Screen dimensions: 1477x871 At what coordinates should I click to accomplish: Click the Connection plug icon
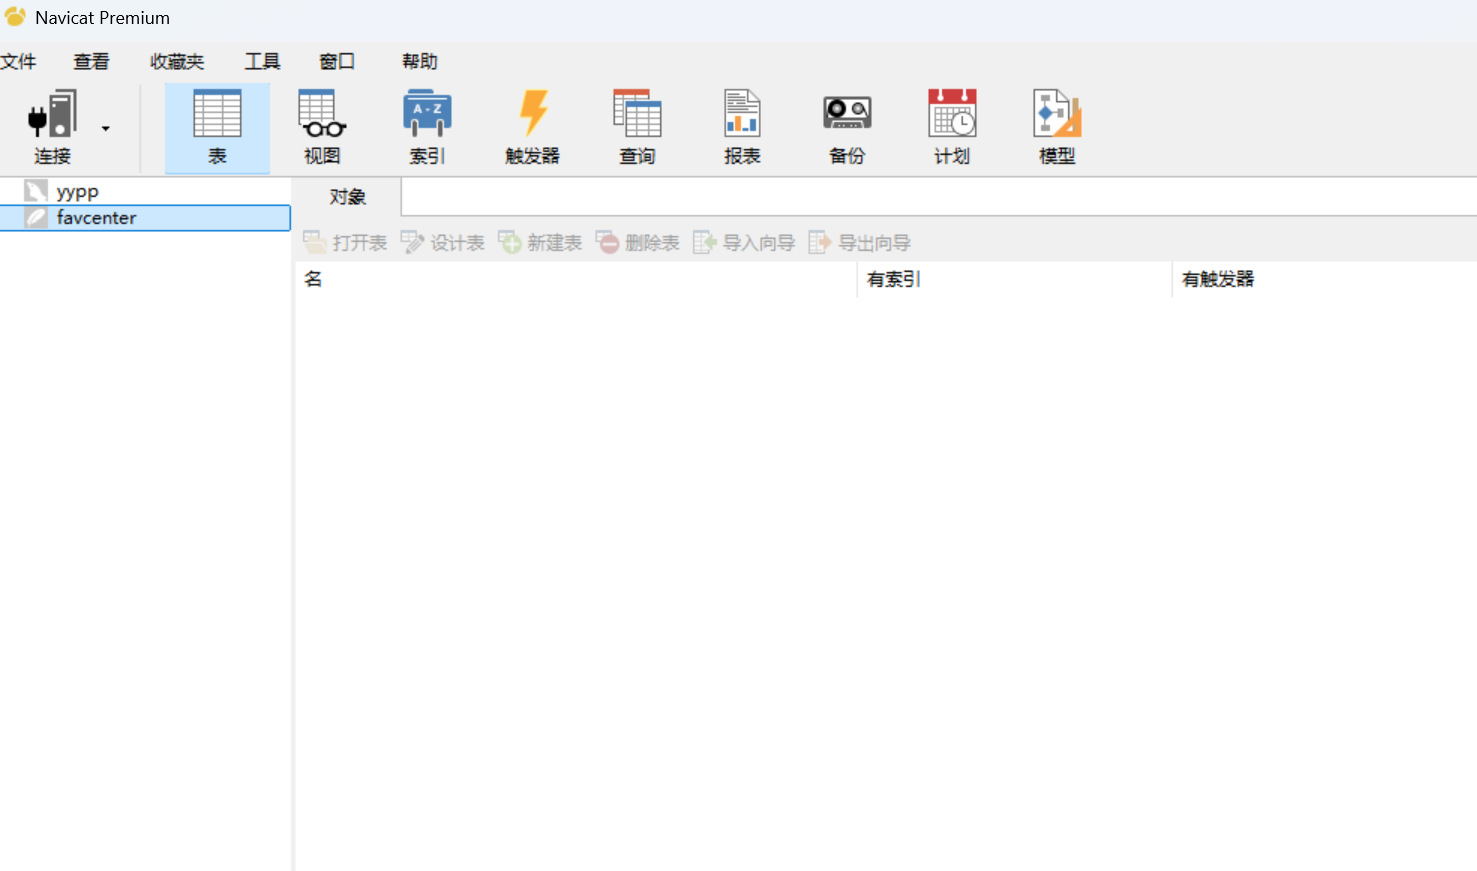tap(52, 115)
